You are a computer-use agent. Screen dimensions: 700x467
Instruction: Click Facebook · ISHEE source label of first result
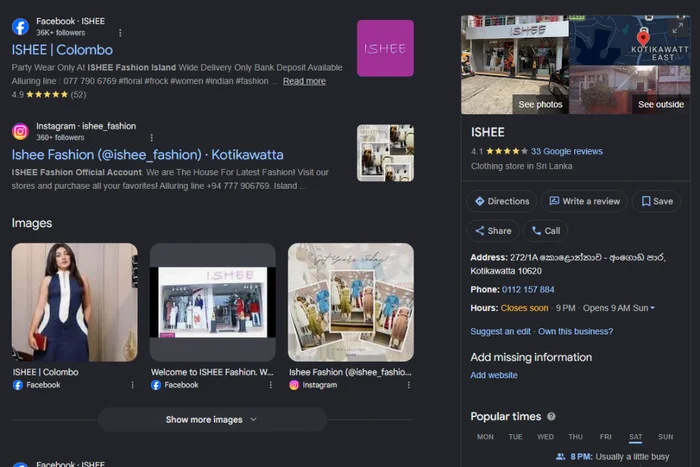[71, 21]
